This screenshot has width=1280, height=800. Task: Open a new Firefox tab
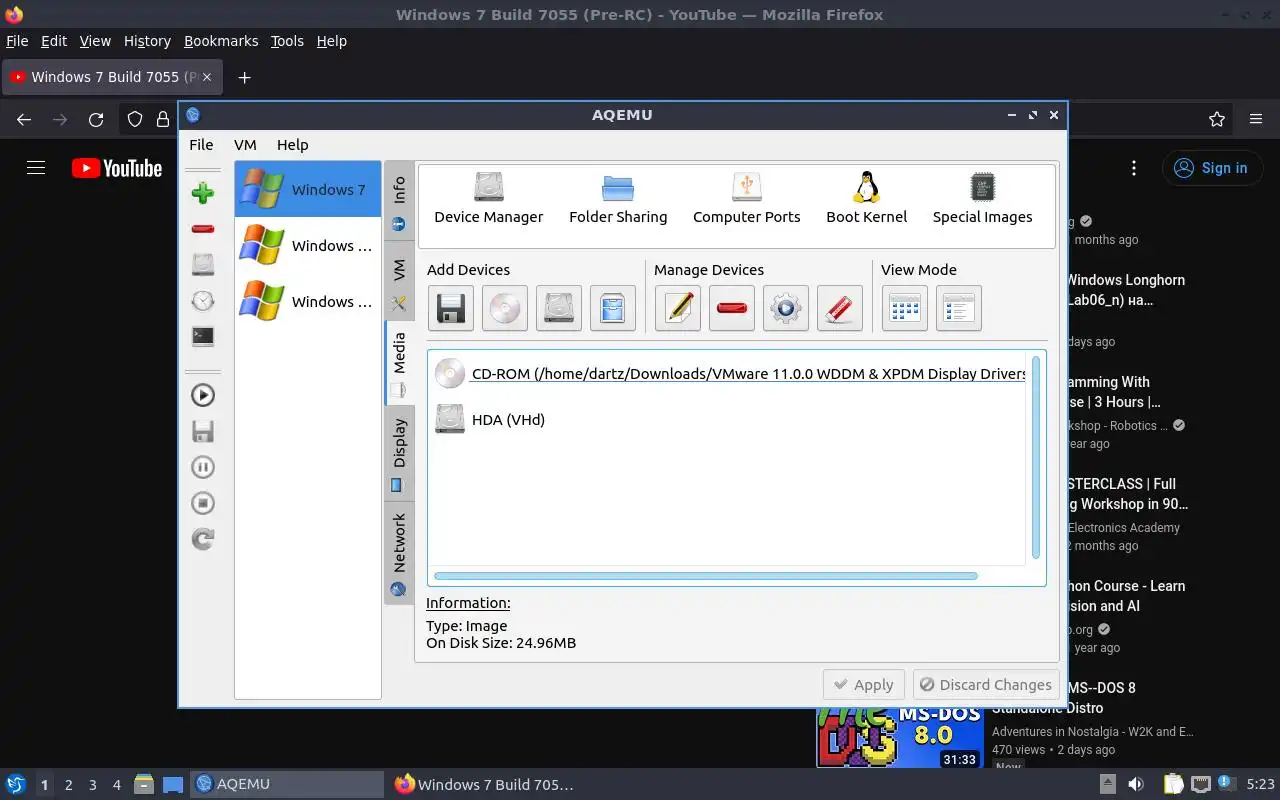244,77
